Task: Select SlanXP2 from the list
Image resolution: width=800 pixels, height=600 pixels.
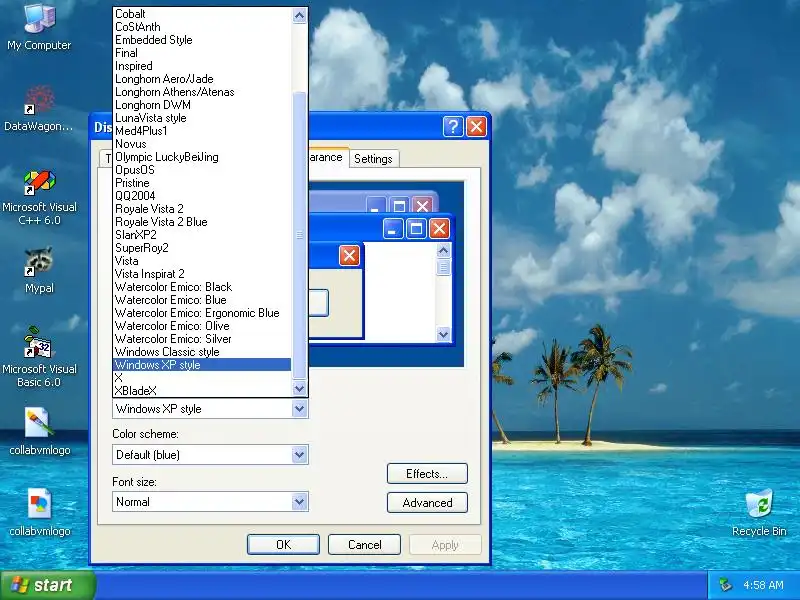Action: pyautogui.click(x=202, y=235)
